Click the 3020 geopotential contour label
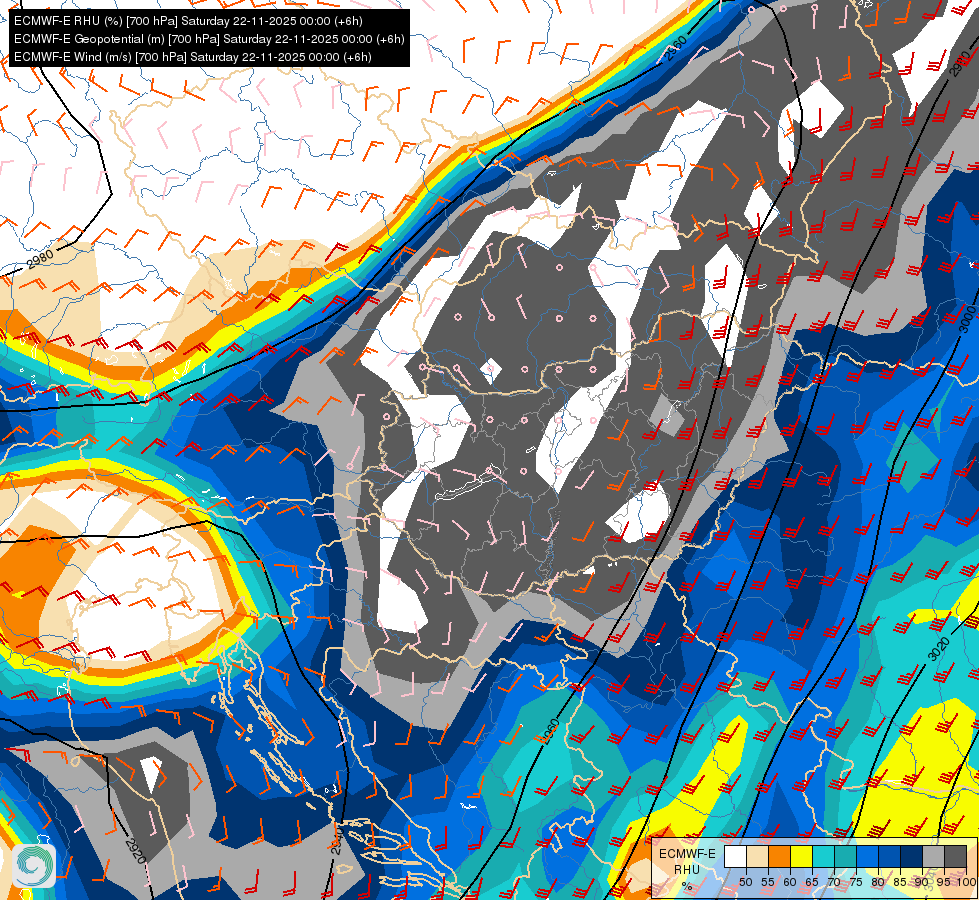The image size is (979, 900). (x=938, y=648)
